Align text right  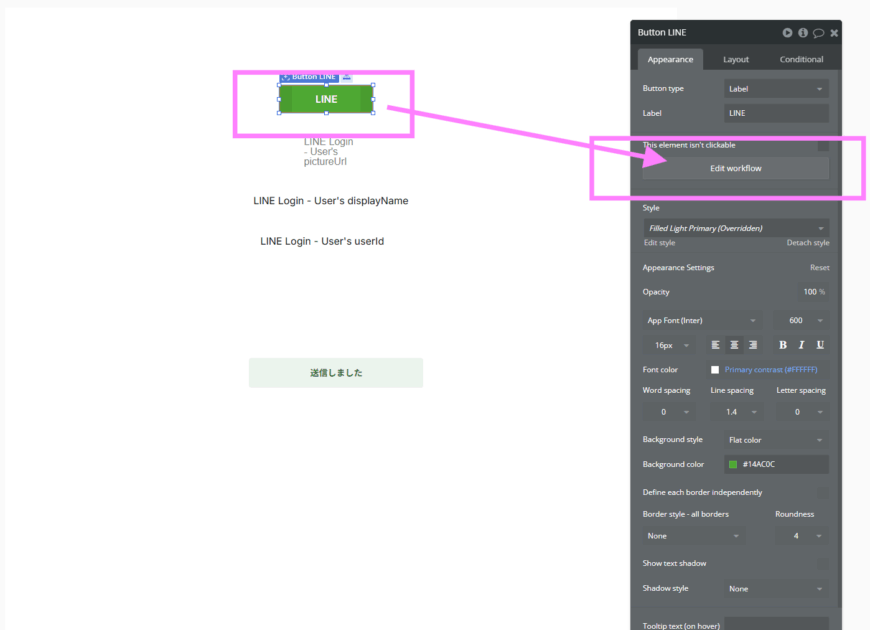point(753,345)
